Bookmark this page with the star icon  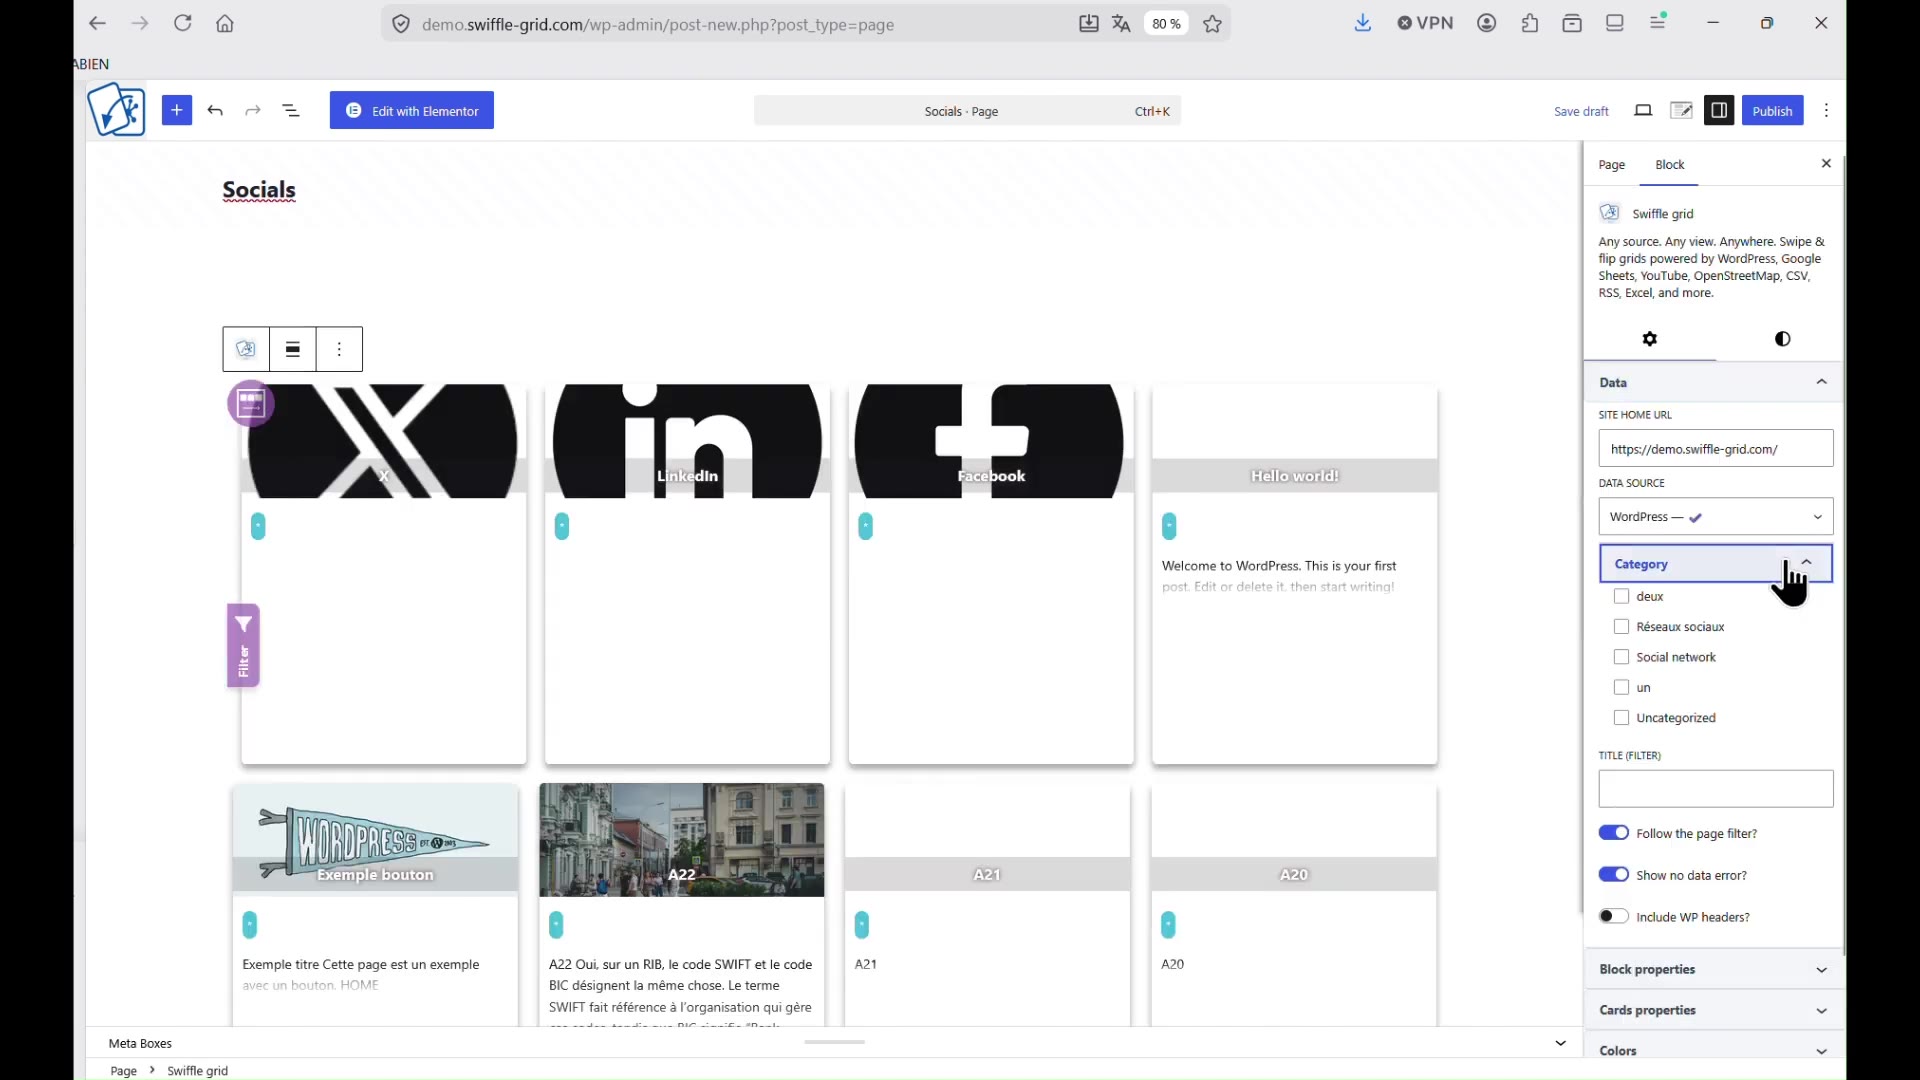1213,24
